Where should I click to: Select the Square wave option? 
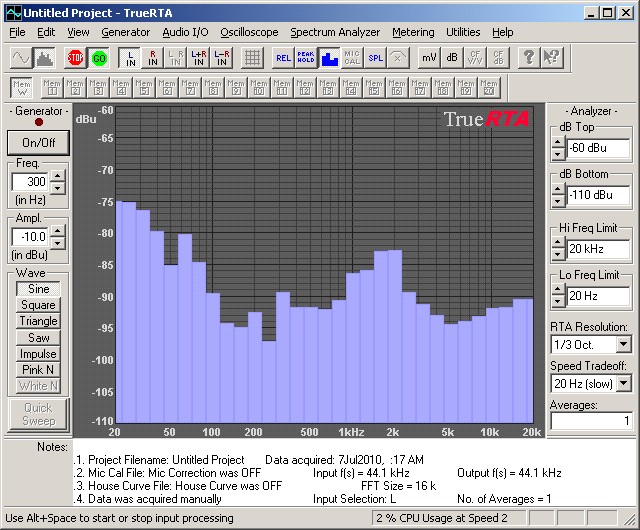click(x=38, y=305)
